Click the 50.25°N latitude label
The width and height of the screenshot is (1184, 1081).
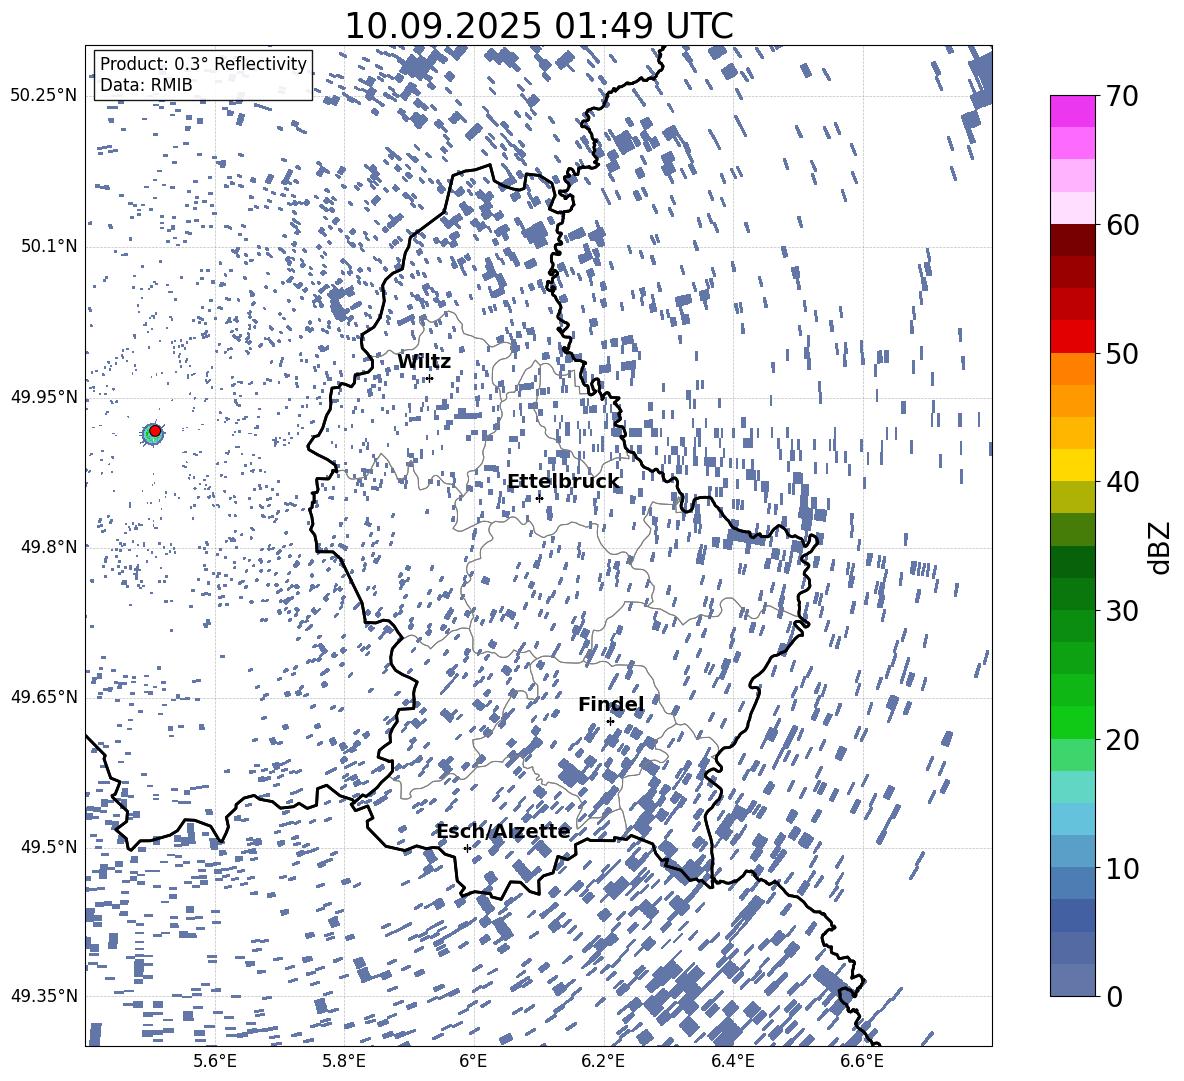(44, 96)
